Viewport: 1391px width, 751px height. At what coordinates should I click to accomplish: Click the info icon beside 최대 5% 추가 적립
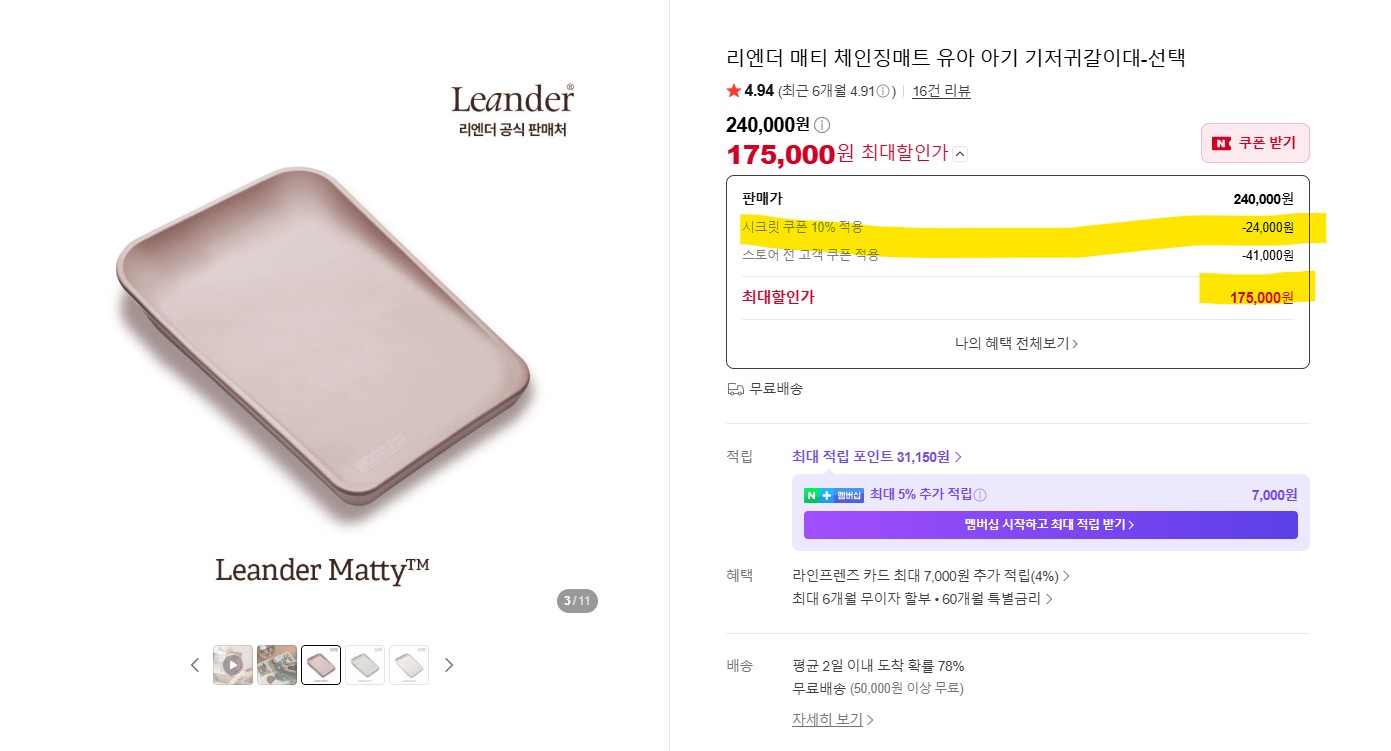pos(980,495)
